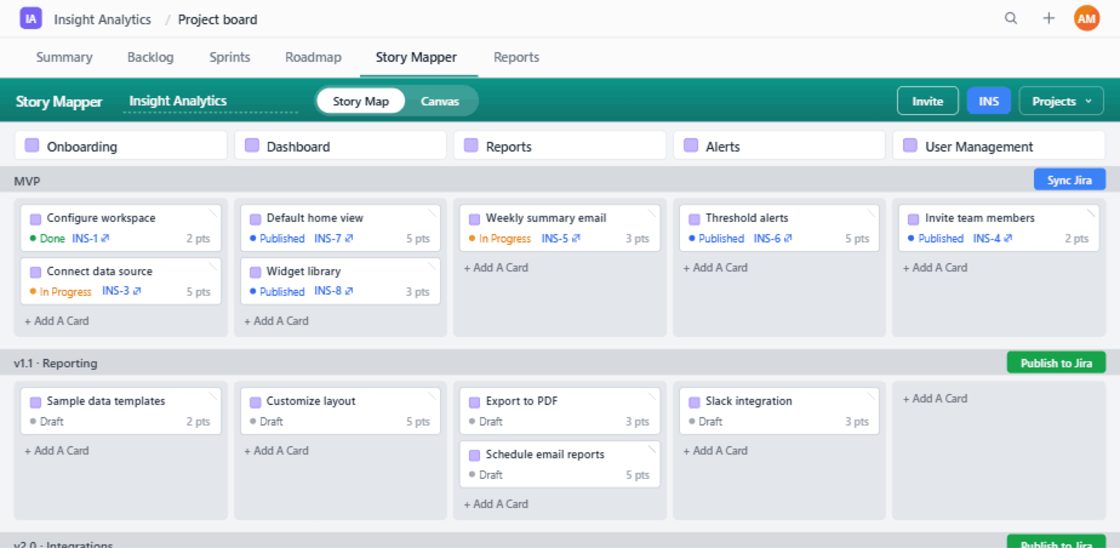Click the card icon on Connect data source
The image size is (1120, 548).
point(36,272)
